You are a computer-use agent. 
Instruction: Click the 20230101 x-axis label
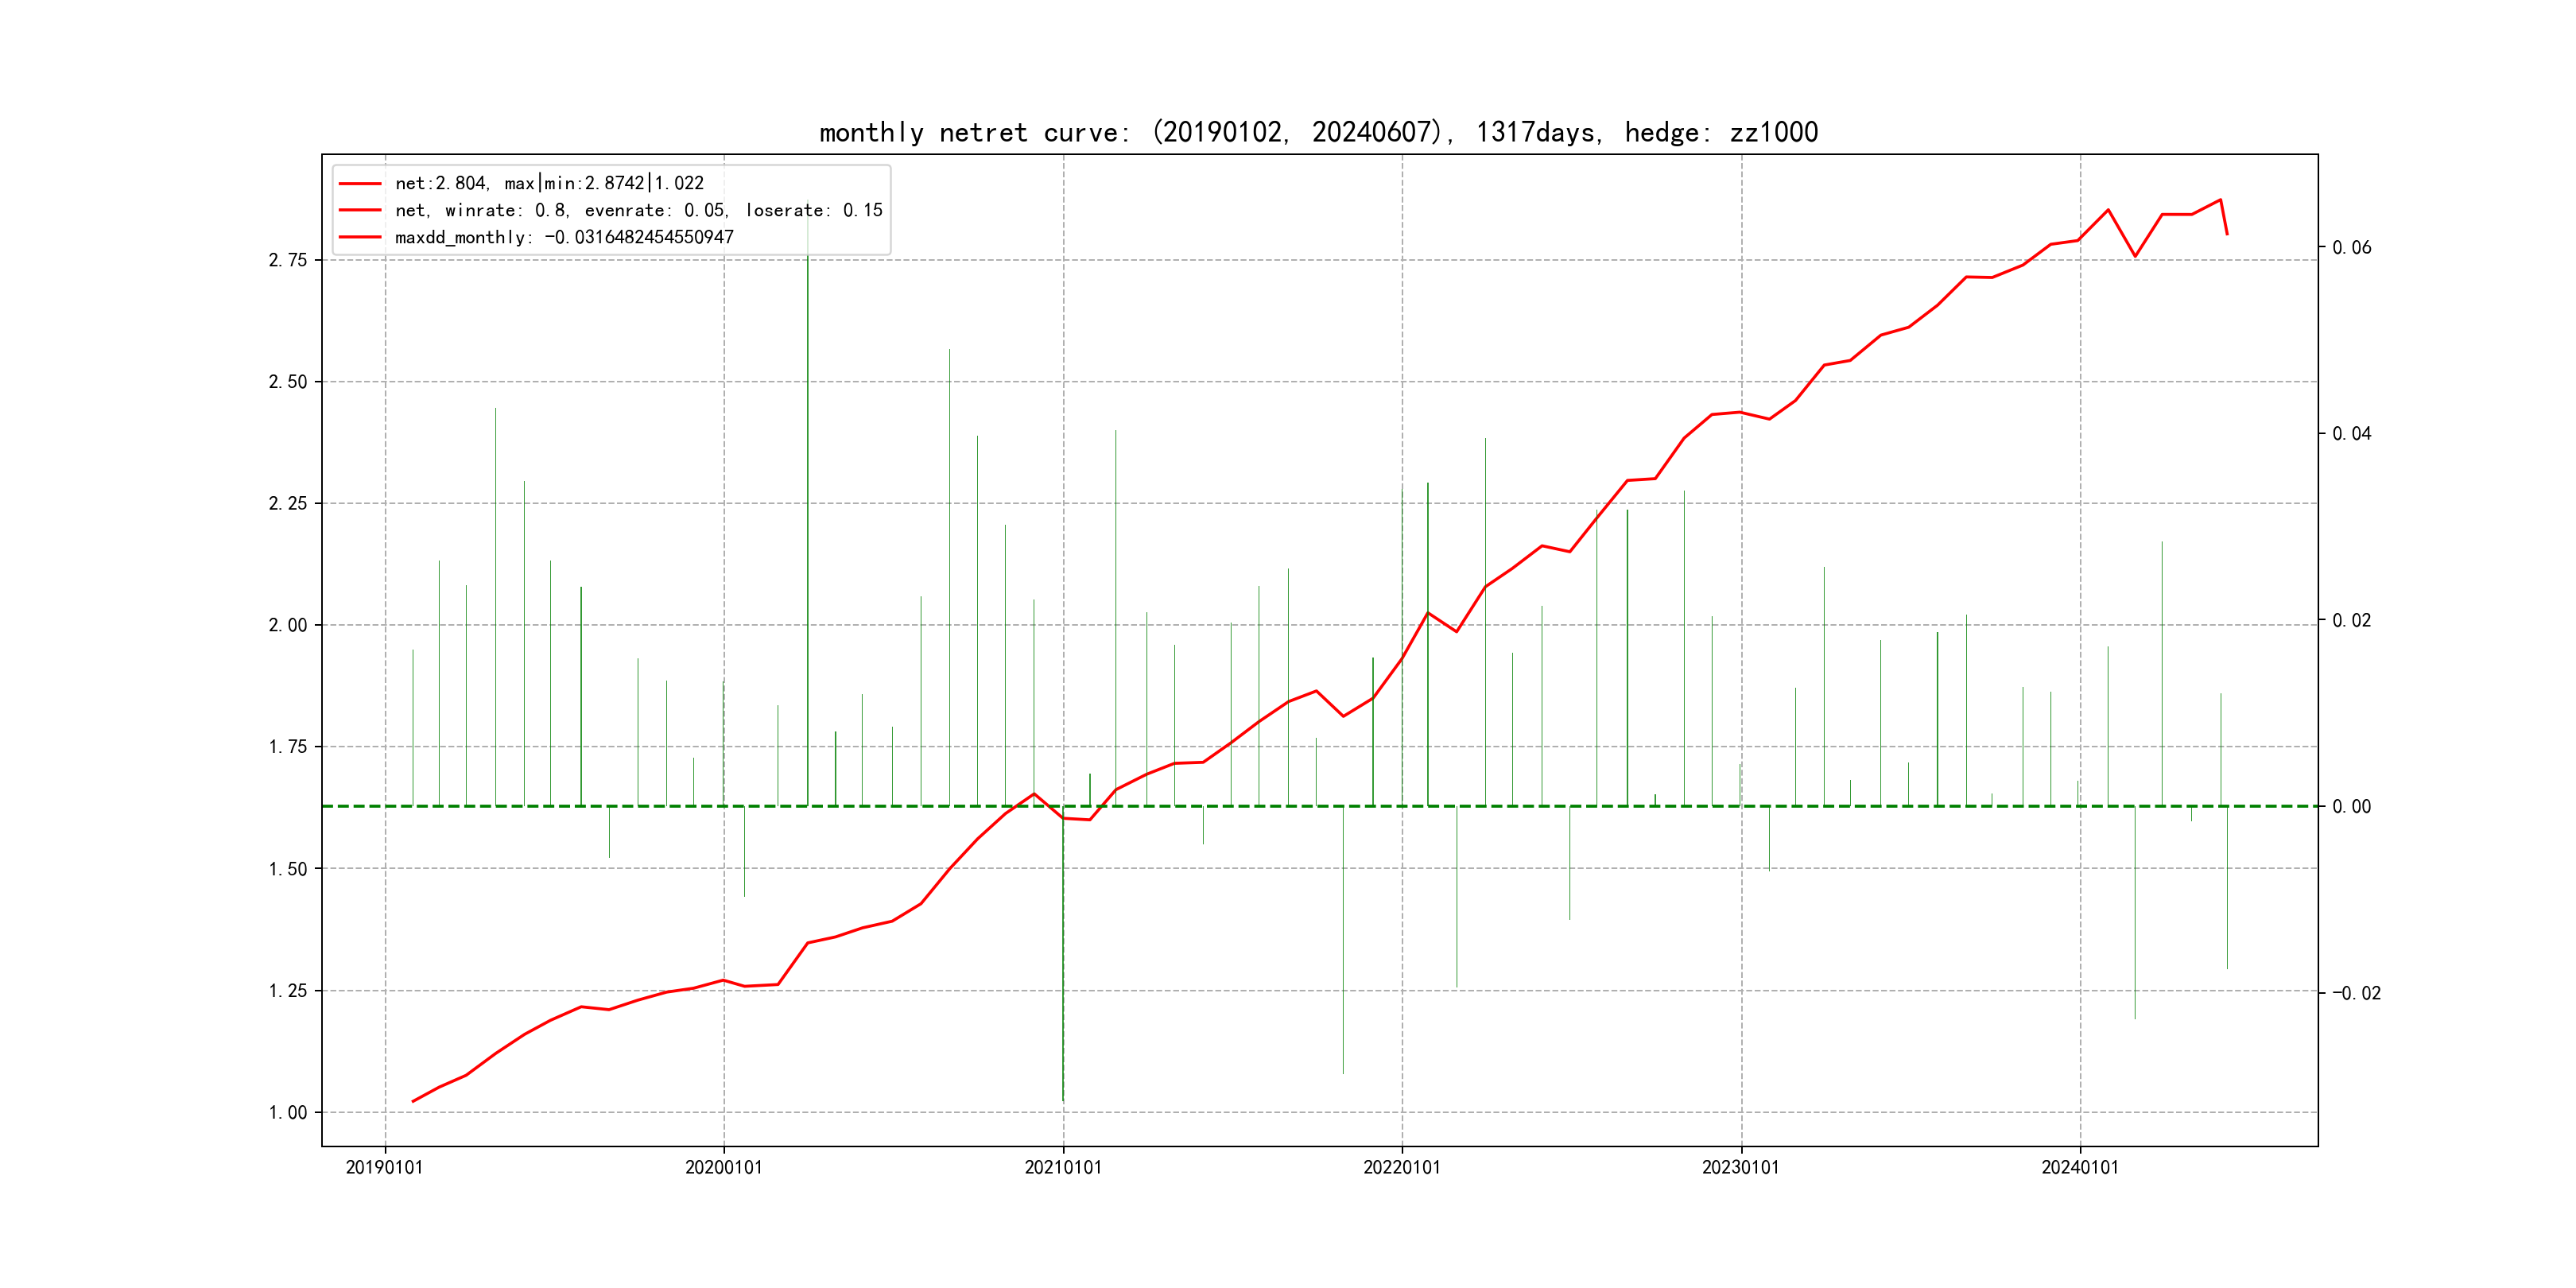click(x=1741, y=1167)
